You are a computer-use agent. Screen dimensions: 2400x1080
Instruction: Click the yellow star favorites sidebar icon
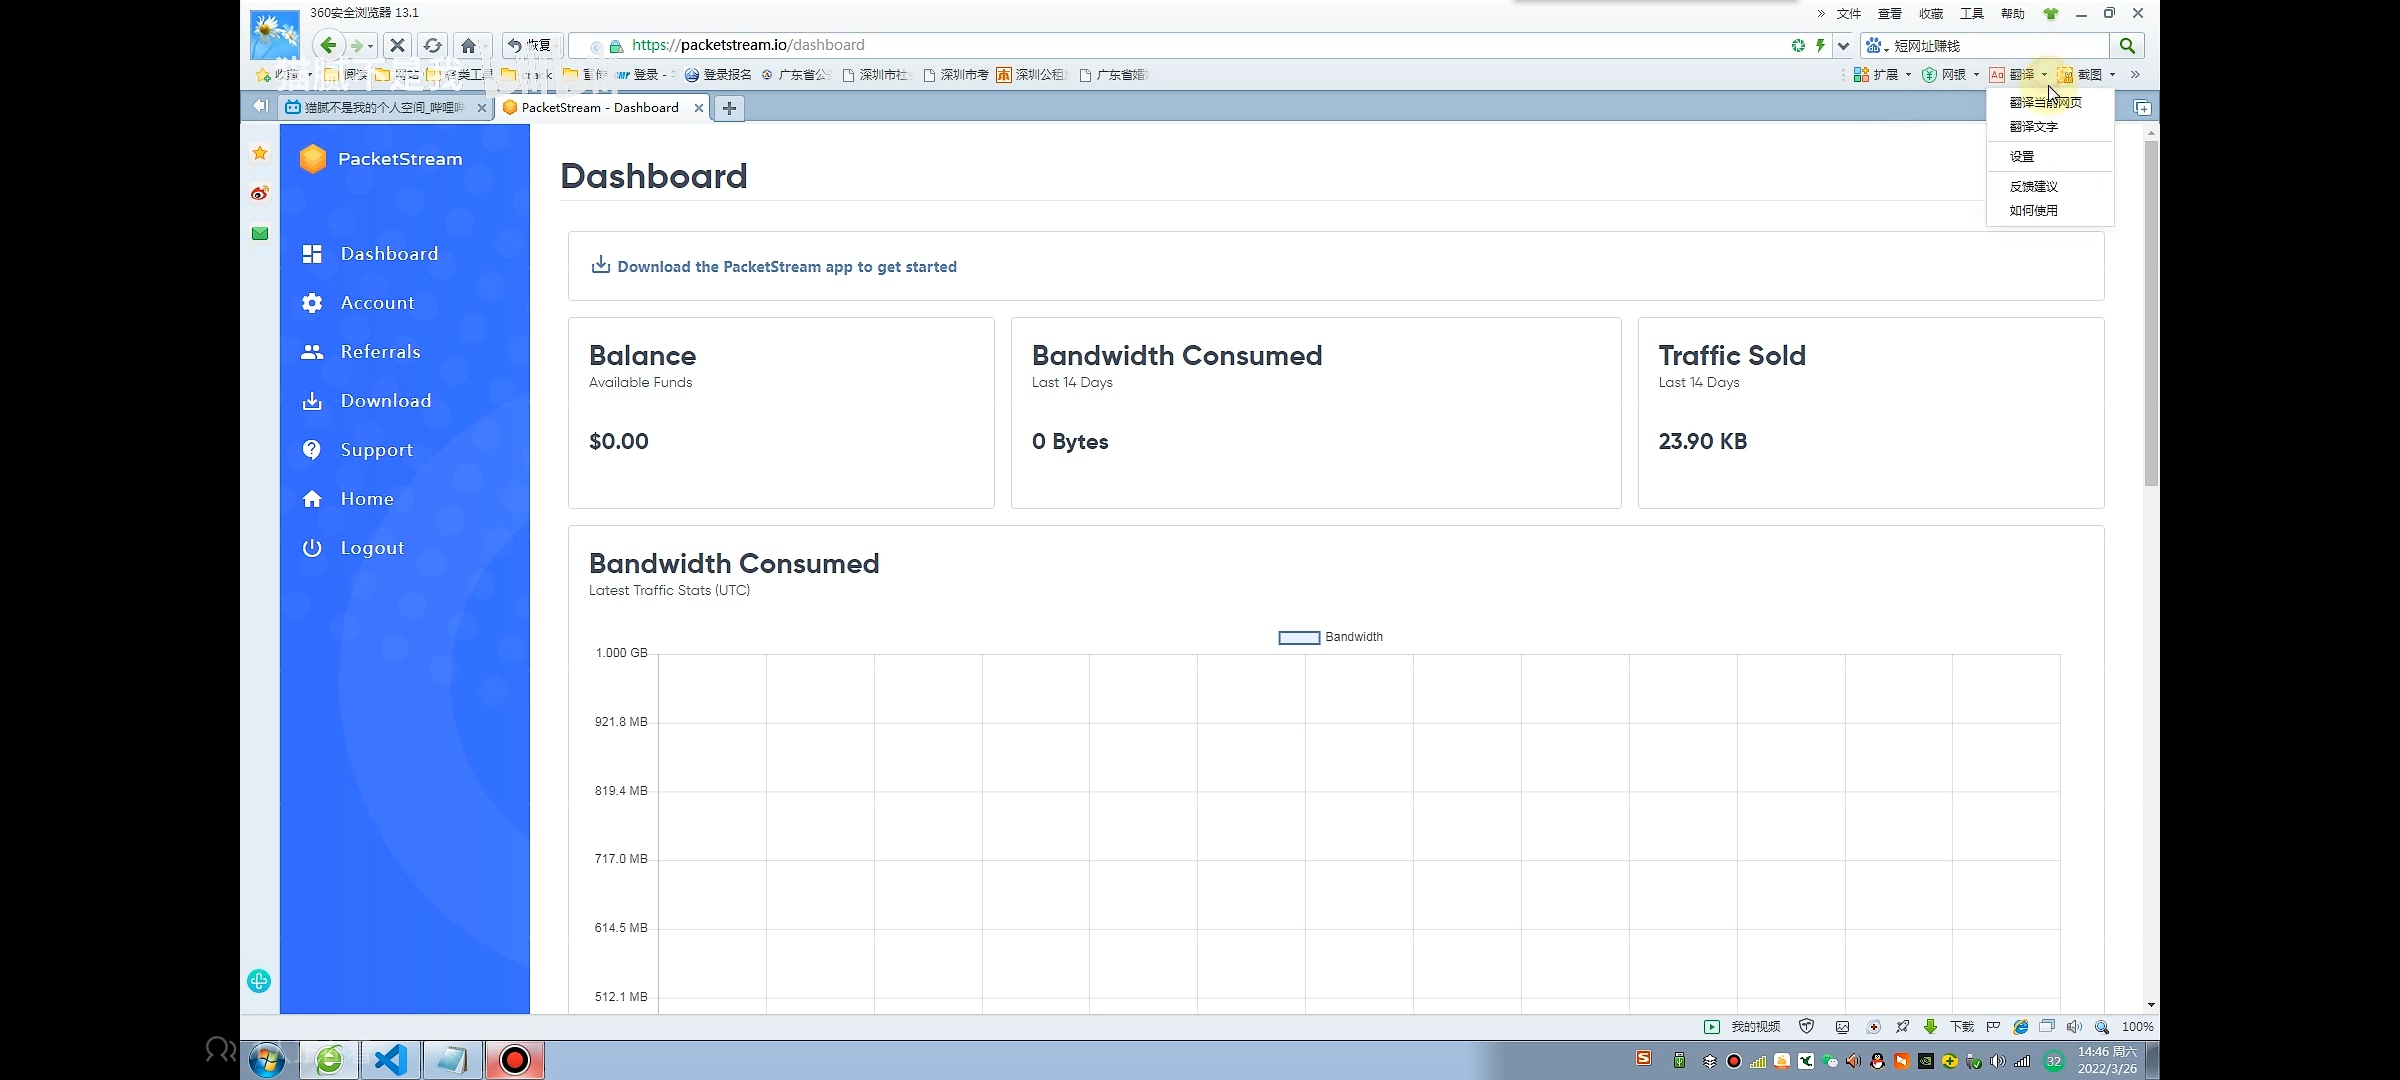[260, 153]
